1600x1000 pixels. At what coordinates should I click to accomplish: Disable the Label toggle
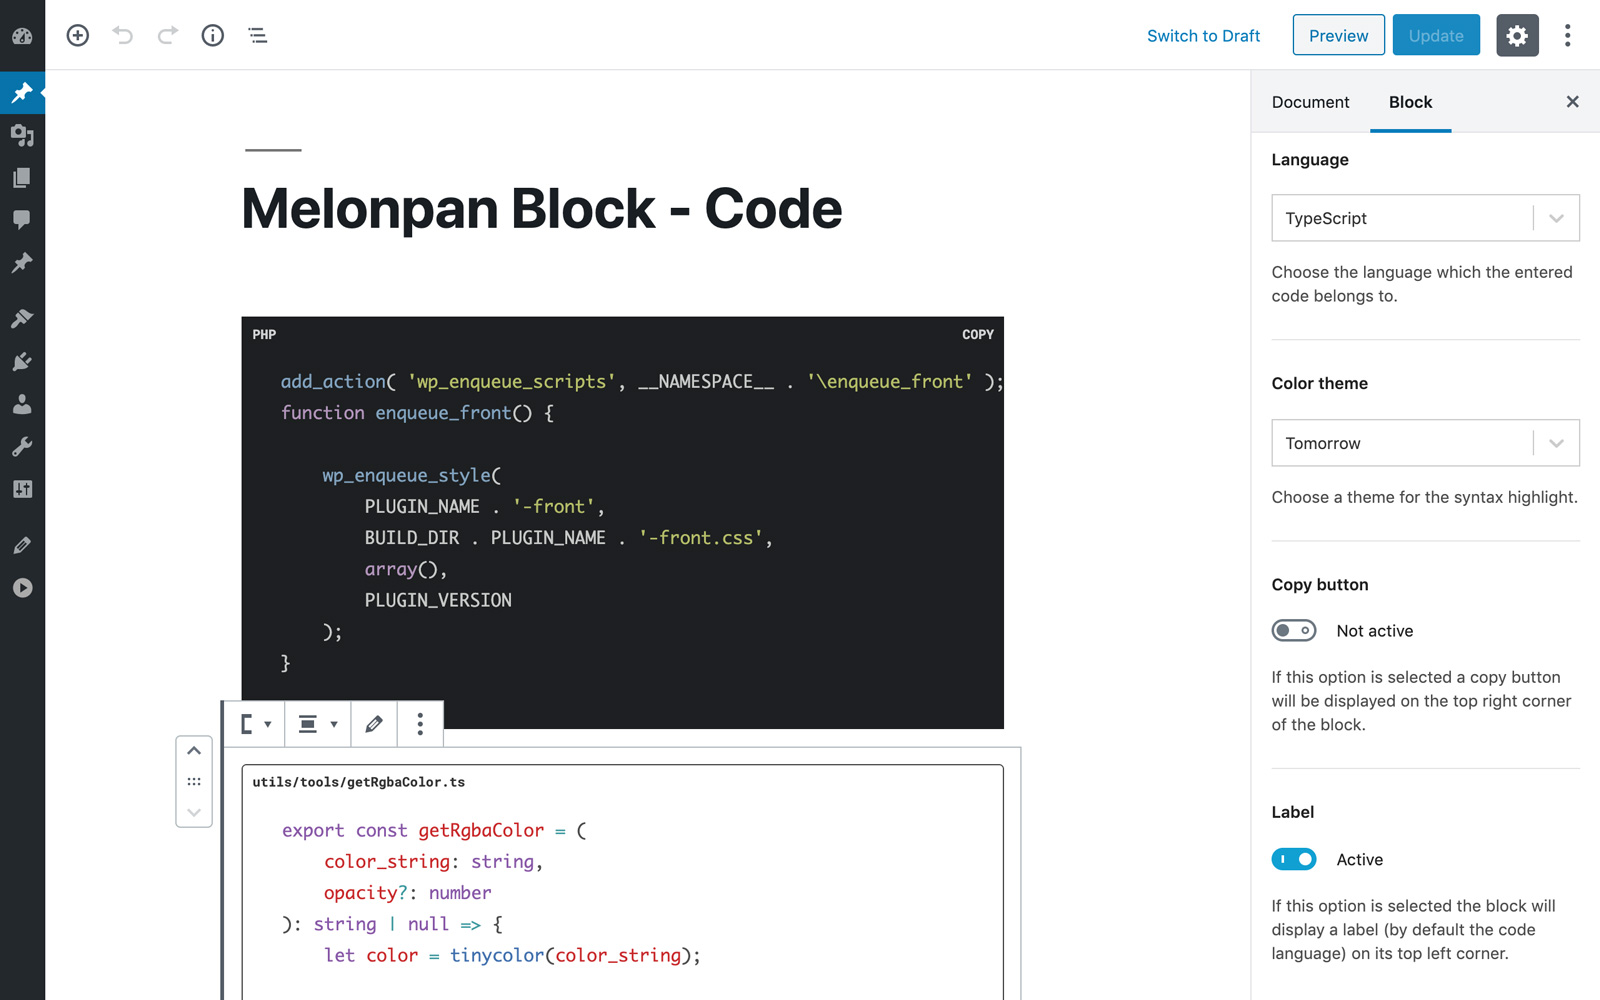point(1293,860)
